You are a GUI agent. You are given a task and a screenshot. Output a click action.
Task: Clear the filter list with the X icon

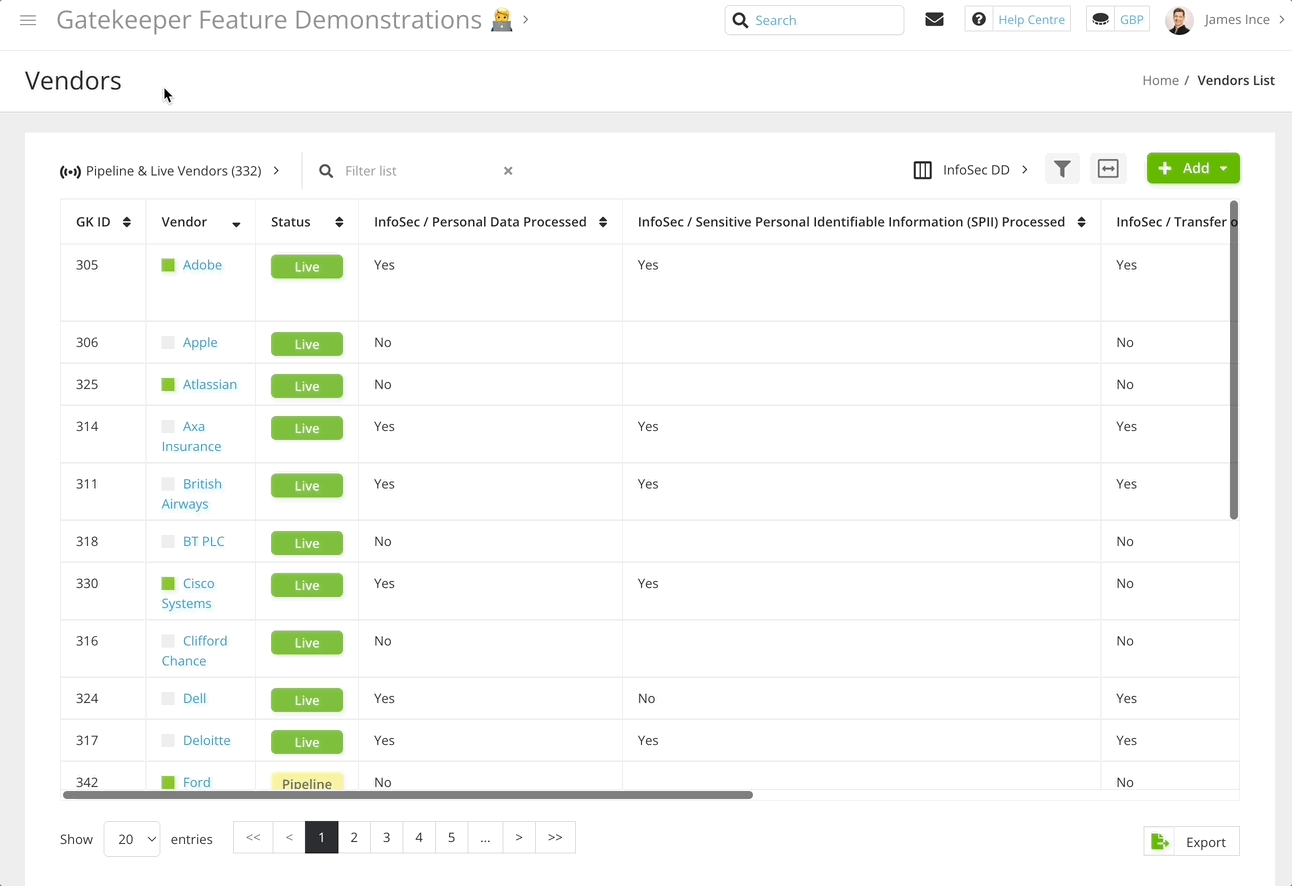click(508, 170)
